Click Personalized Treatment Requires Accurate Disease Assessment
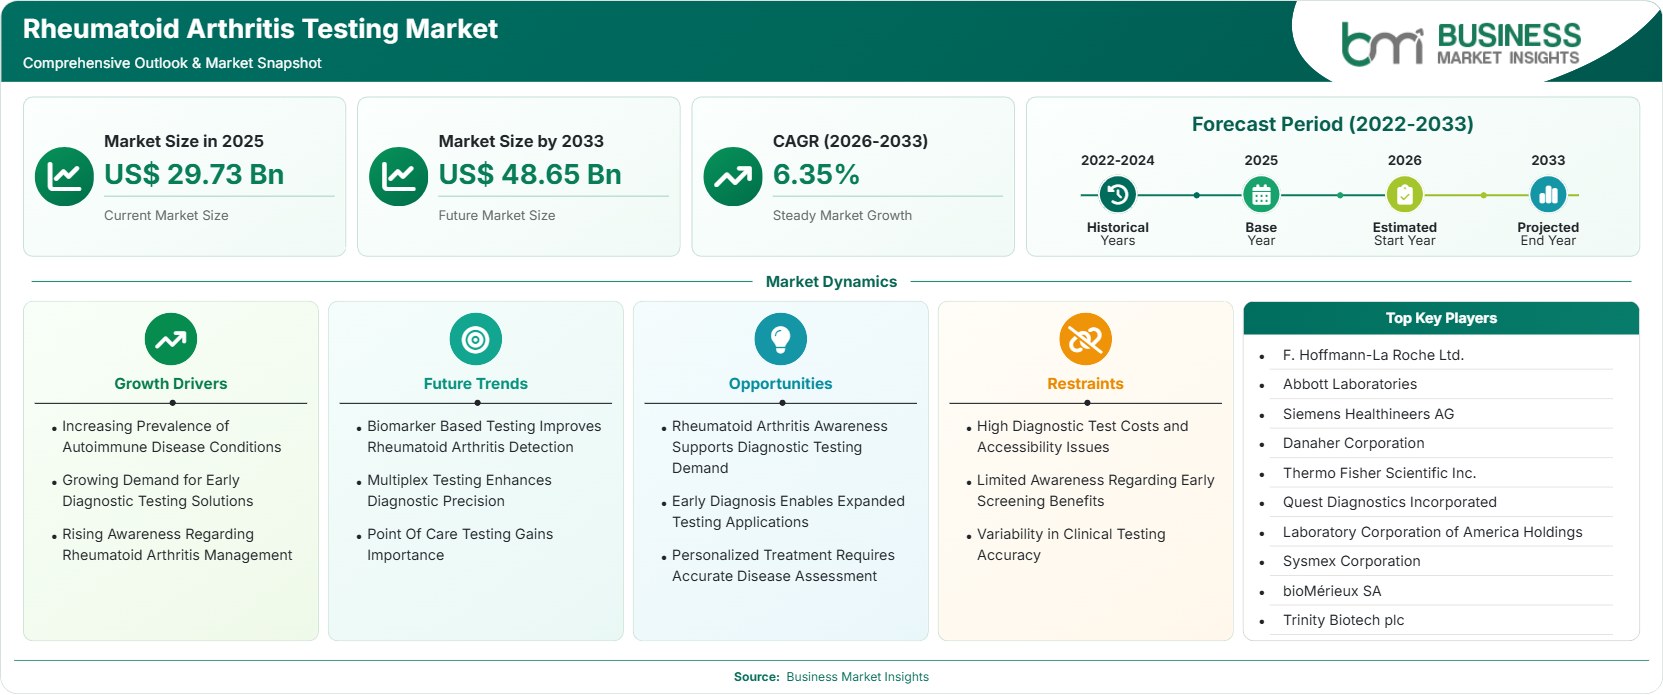 pyautogui.click(x=783, y=566)
